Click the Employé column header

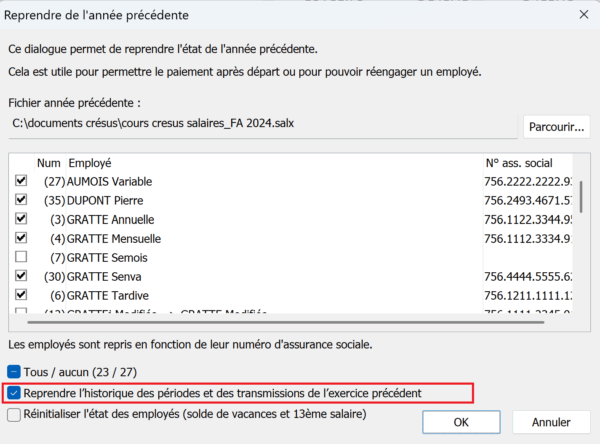(90, 162)
